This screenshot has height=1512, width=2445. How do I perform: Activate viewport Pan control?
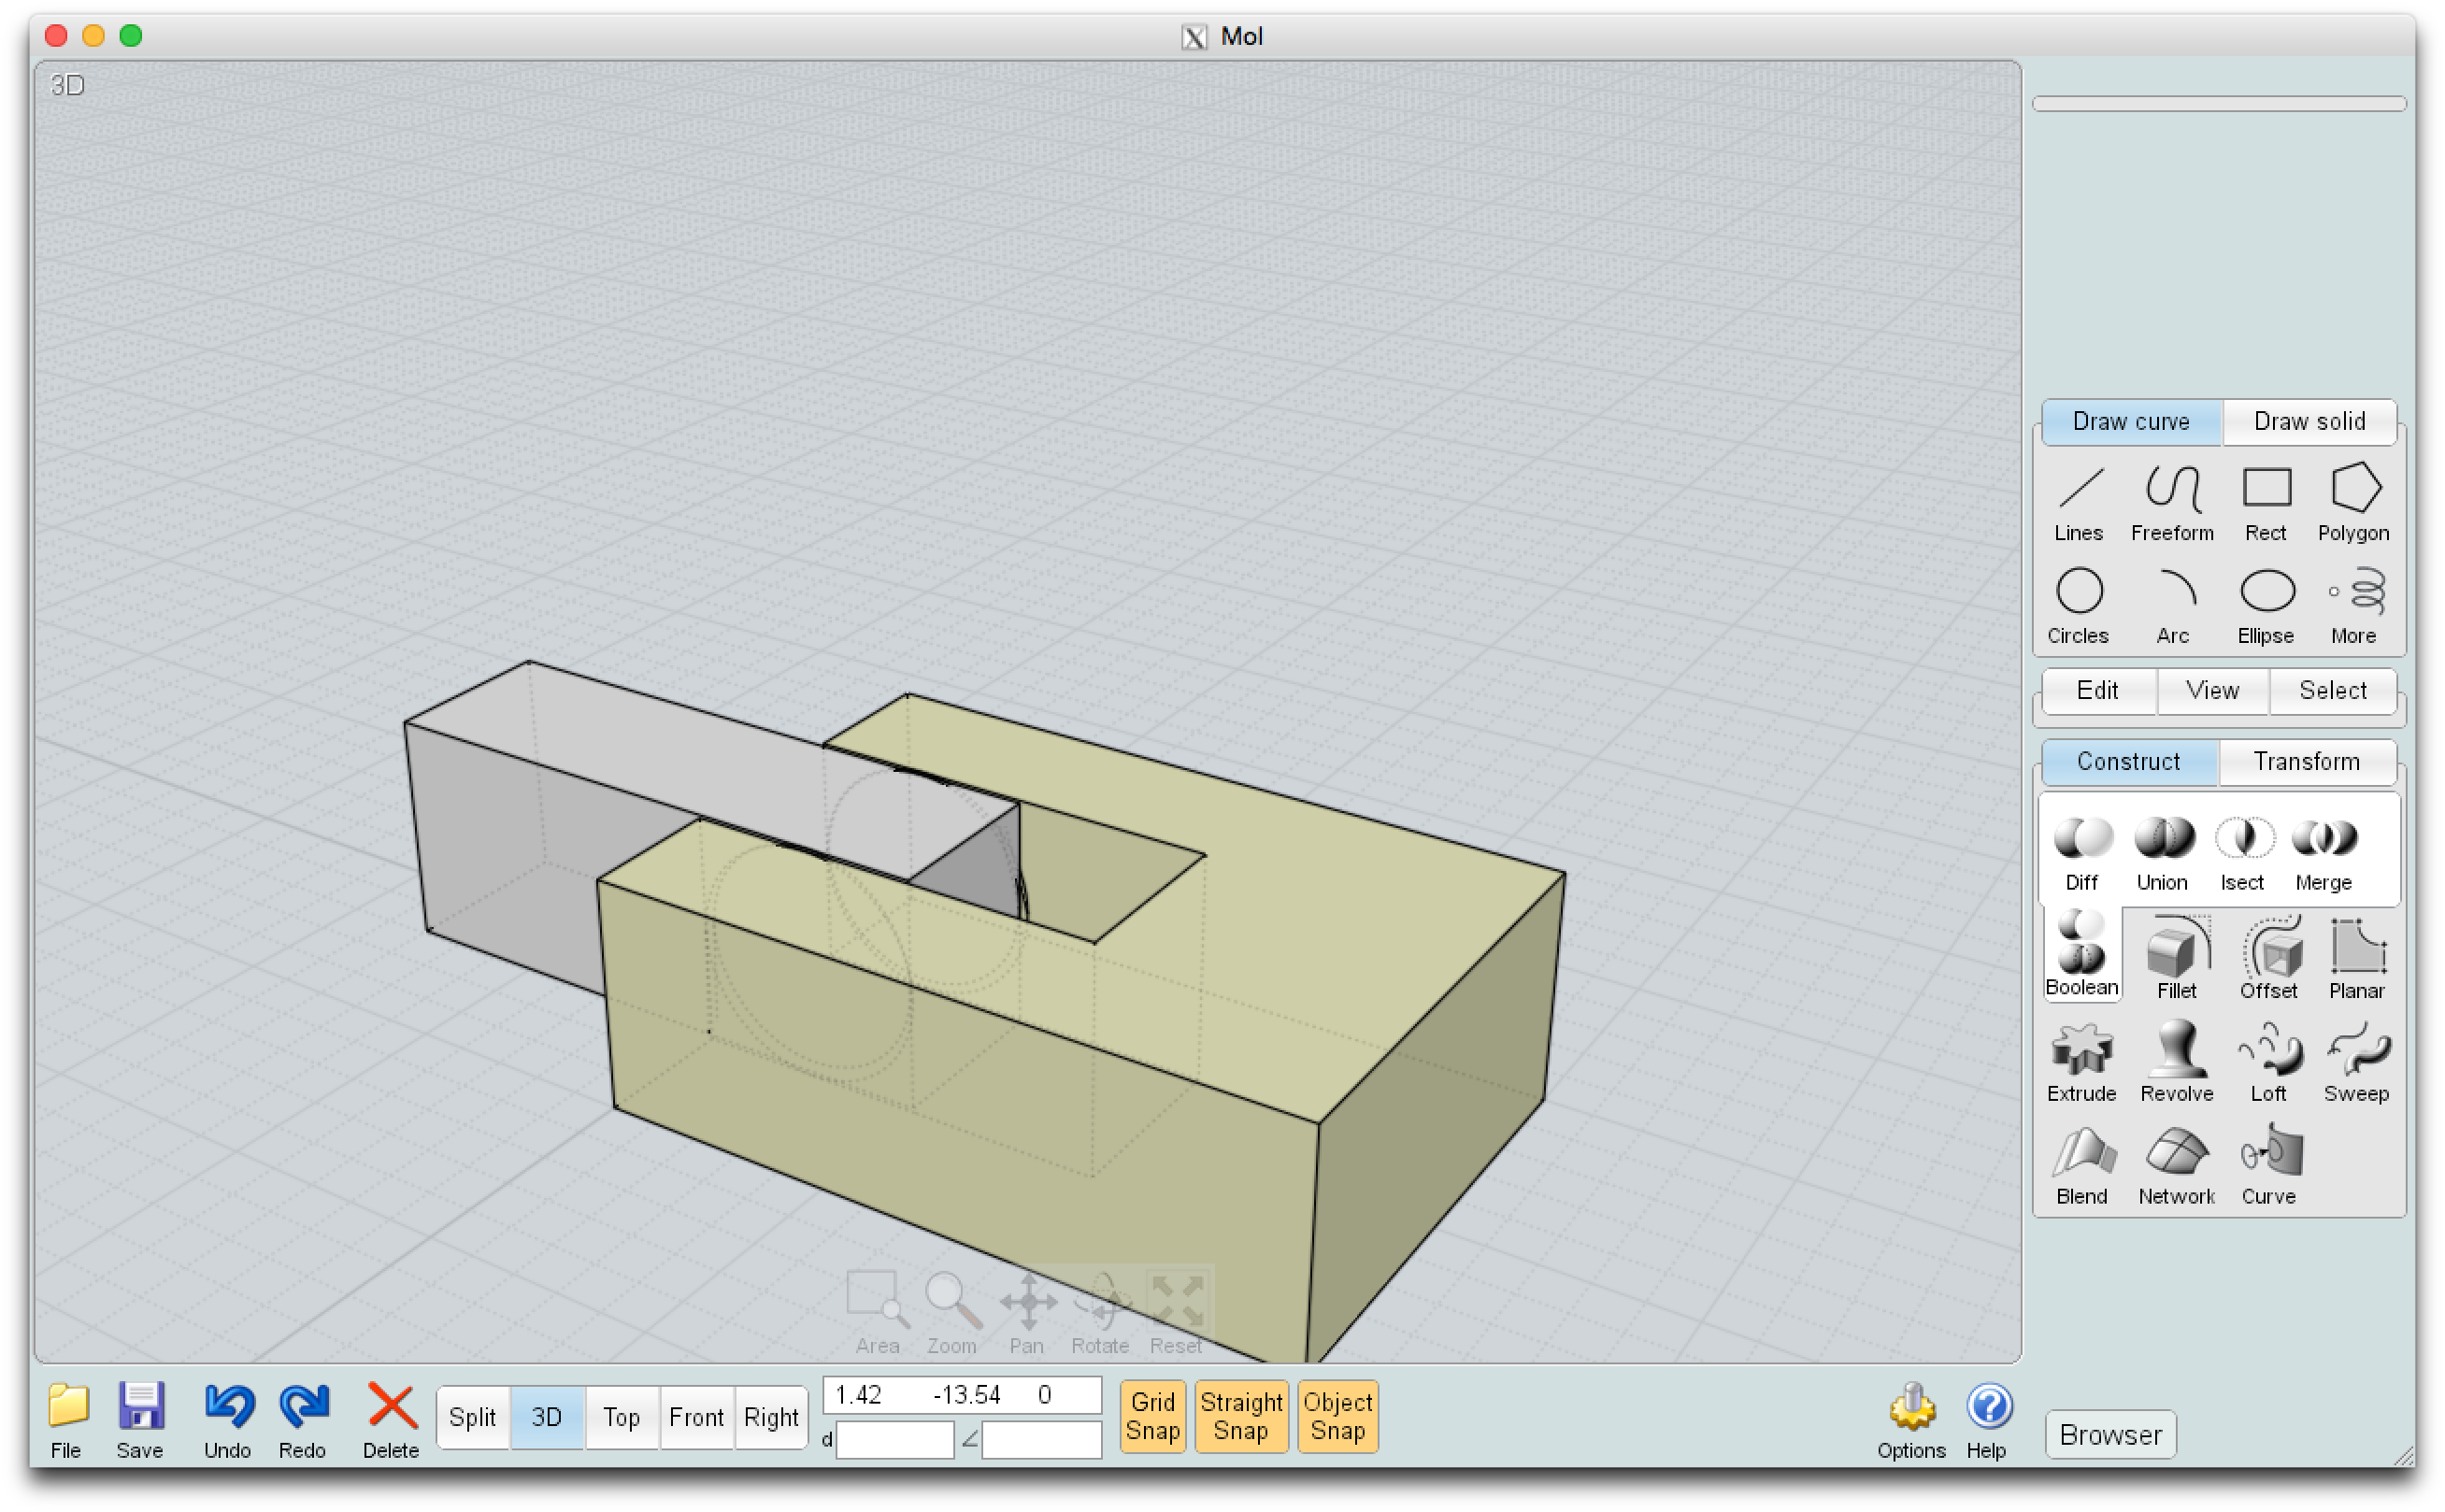(1027, 1313)
